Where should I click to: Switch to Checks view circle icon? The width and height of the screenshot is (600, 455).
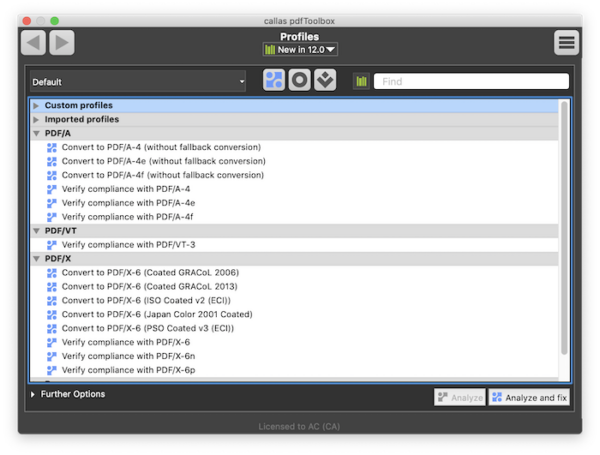(299, 80)
